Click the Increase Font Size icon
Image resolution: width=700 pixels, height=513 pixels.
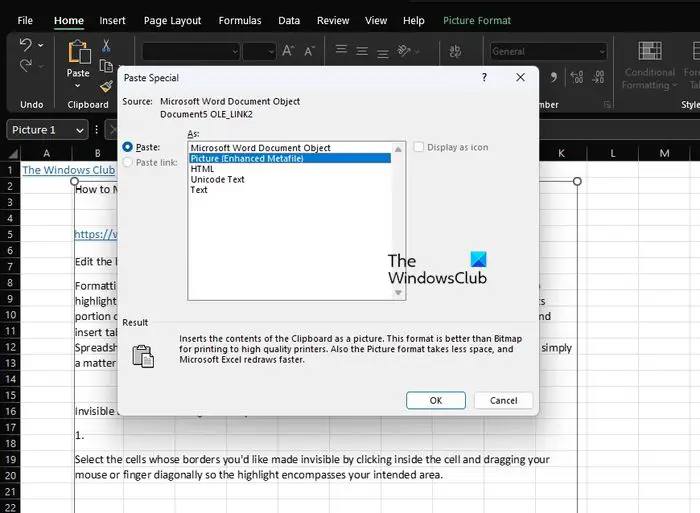click(288, 51)
